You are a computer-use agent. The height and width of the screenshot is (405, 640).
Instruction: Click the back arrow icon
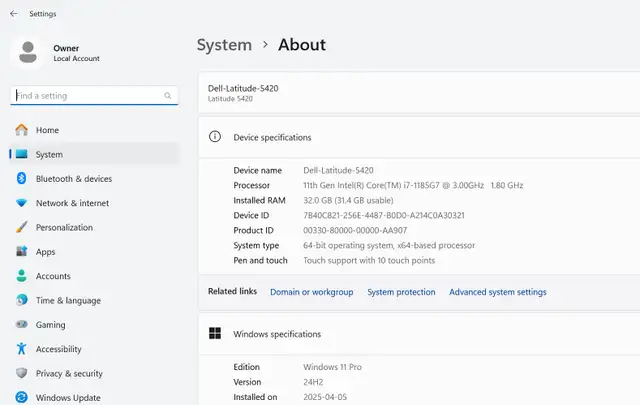[14, 13]
